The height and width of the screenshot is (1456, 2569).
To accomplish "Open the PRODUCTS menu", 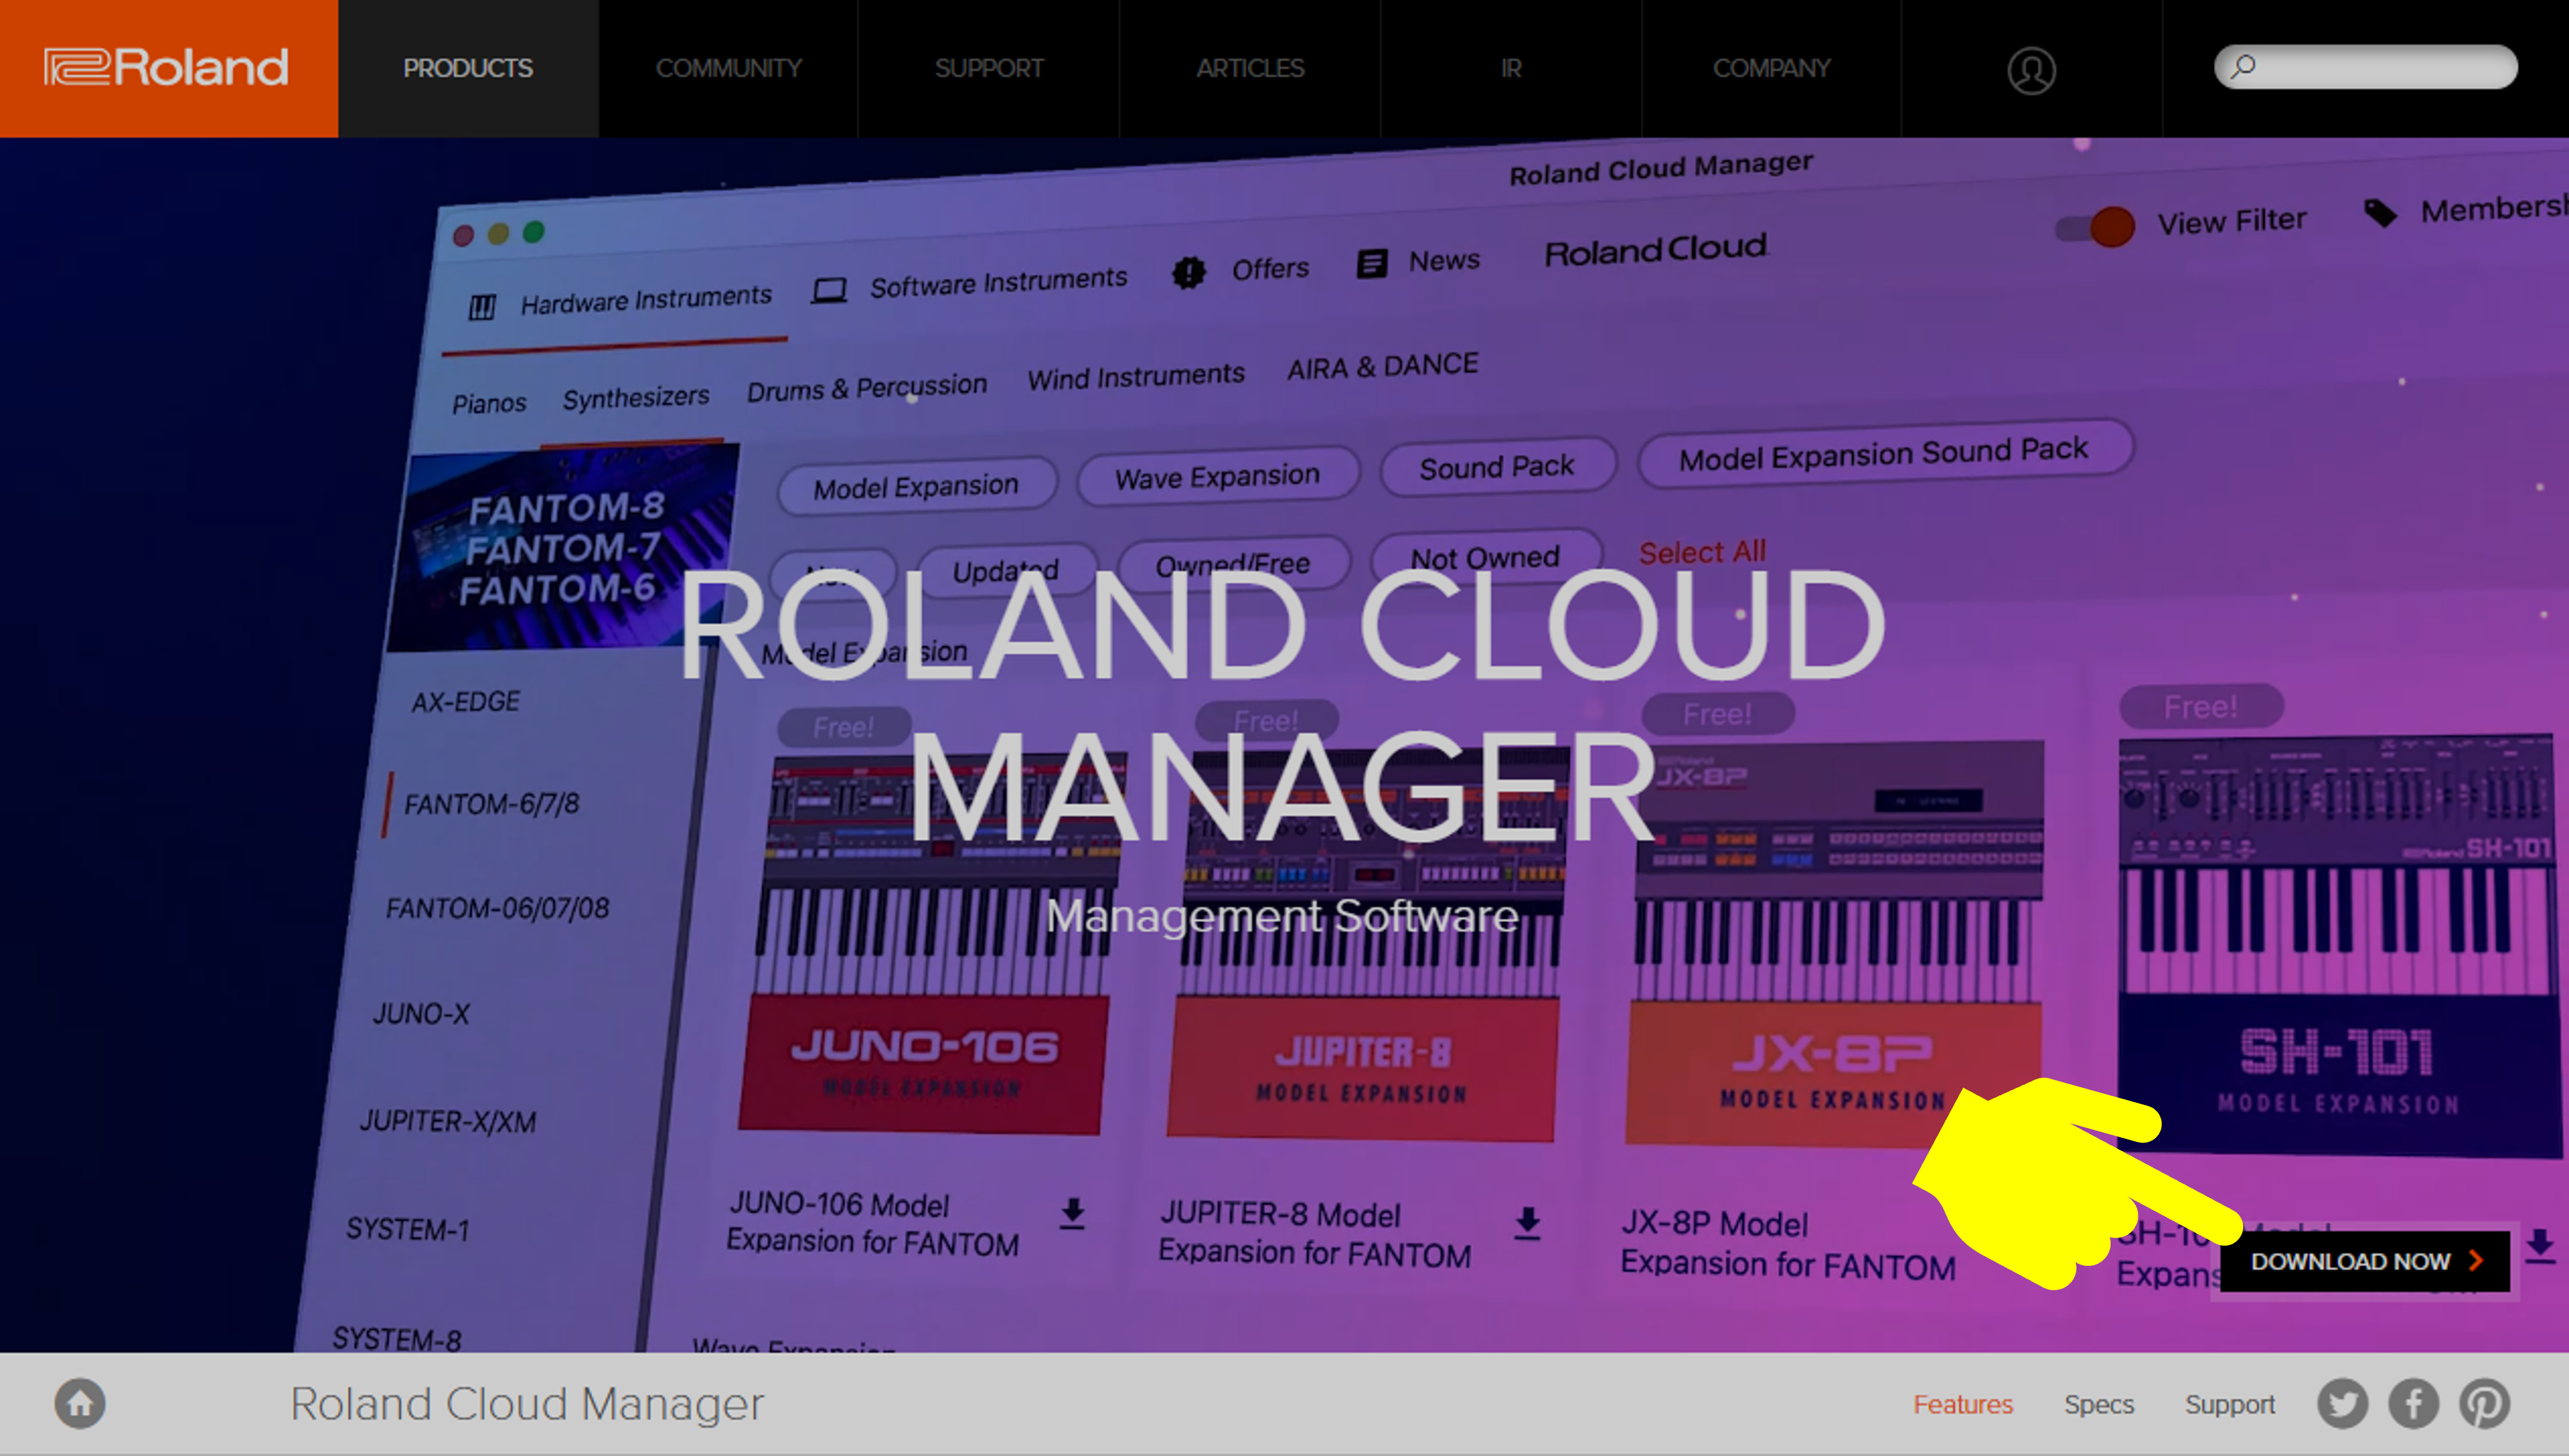I will pyautogui.click(x=468, y=68).
